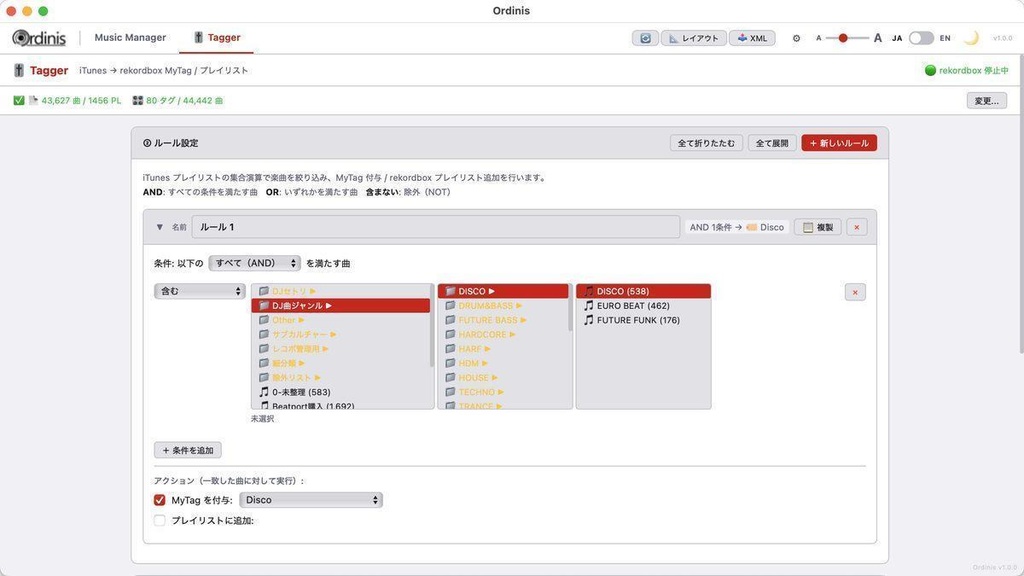Expand the HARF folder arrow

(x=487, y=349)
